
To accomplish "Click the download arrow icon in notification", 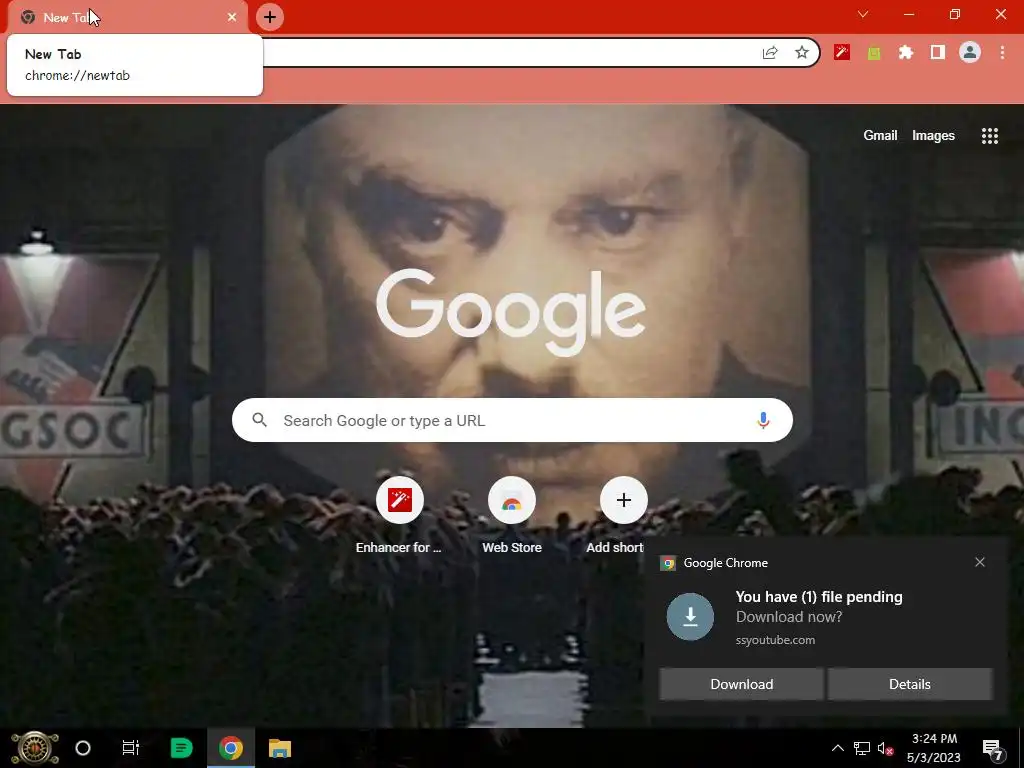I will click(x=690, y=616).
